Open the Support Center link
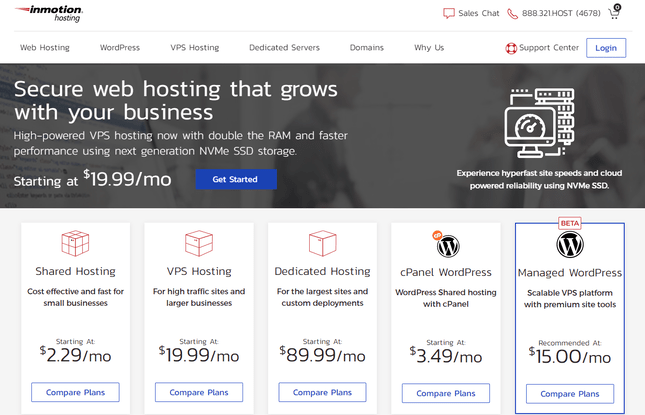Viewport: 645px width, 415px height. (x=549, y=48)
